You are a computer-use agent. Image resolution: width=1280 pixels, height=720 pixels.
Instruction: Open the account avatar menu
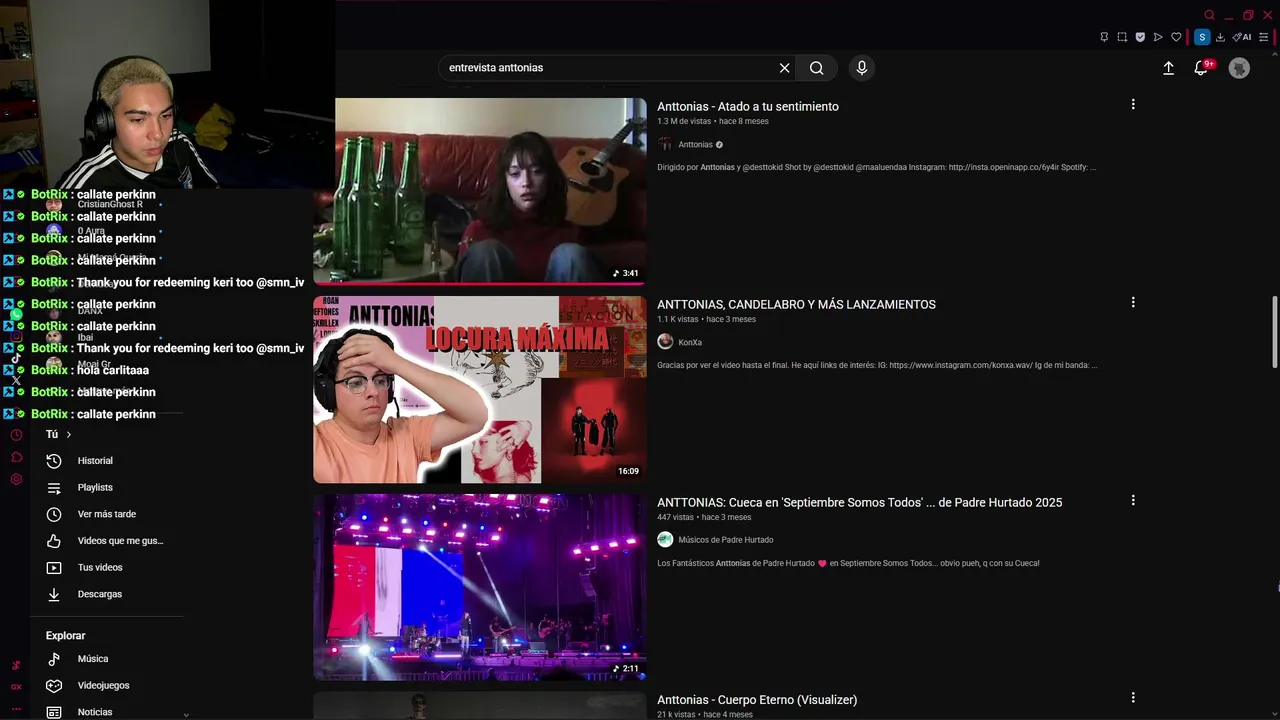tap(1239, 68)
